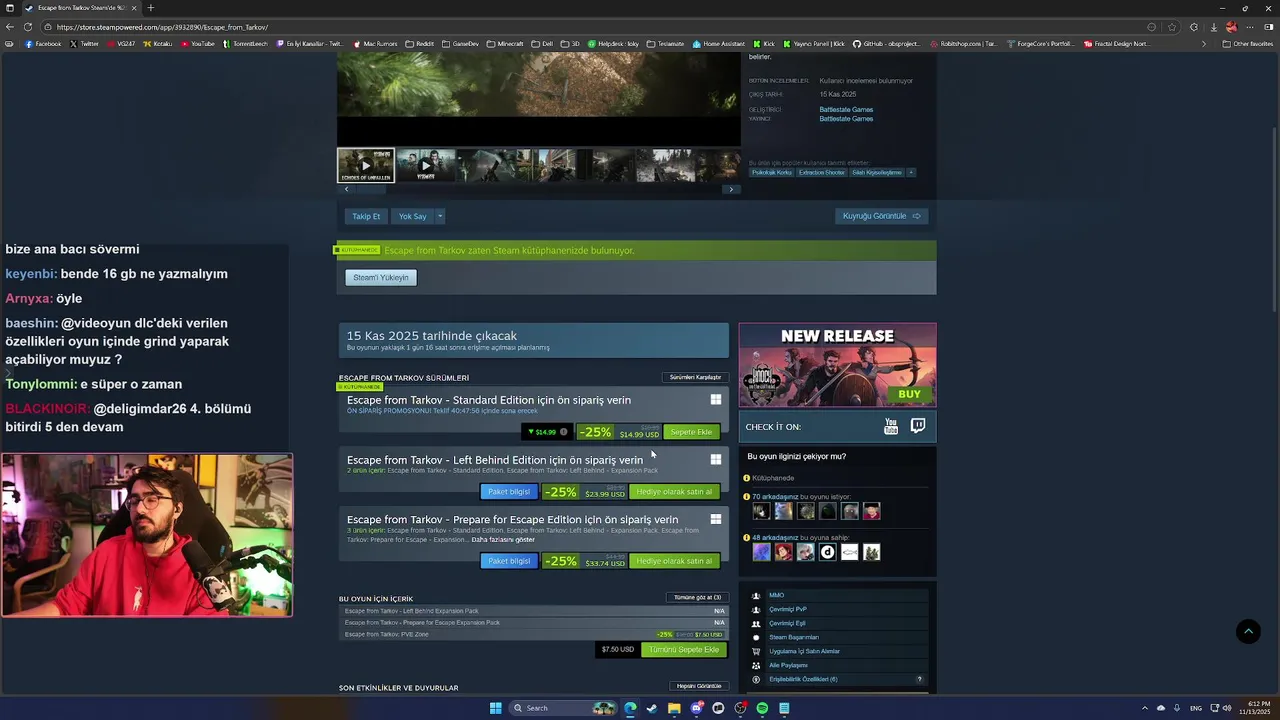Image resolution: width=1280 pixels, height=720 pixels.
Task: Open Paket bilgisi for Left Behind Edition
Action: point(509,492)
